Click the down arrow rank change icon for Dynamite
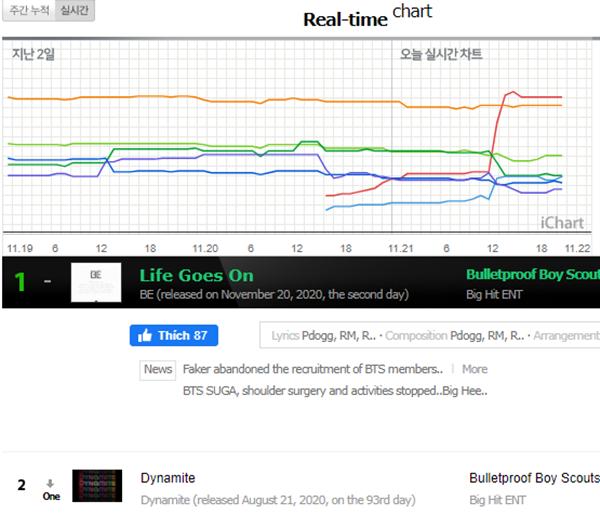The height and width of the screenshot is (514, 600). (x=50, y=484)
